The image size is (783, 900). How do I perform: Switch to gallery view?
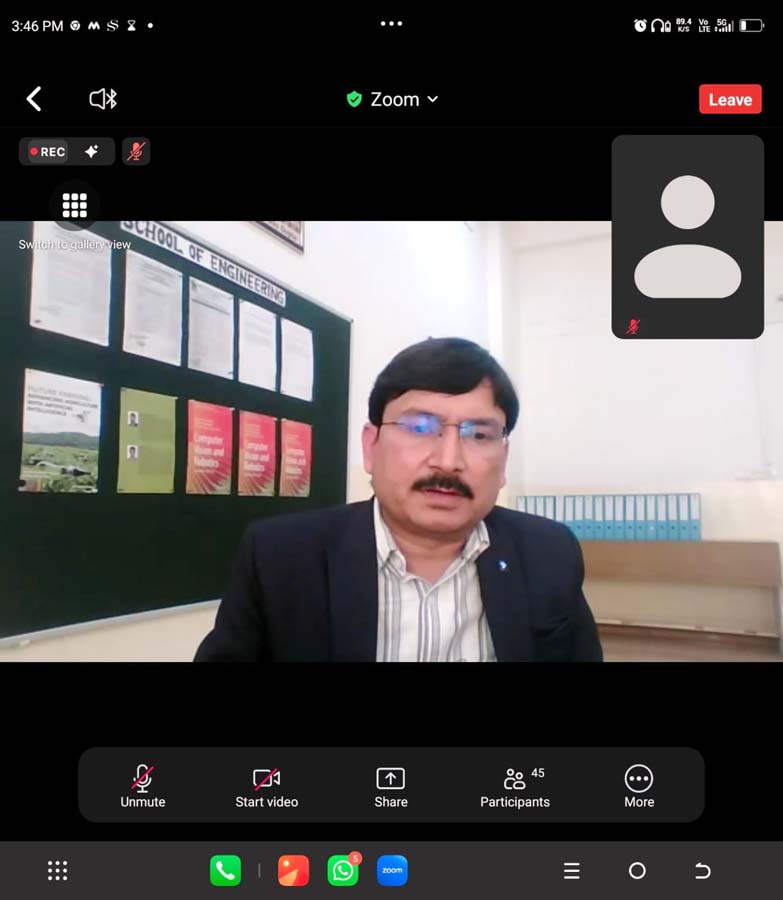point(75,206)
